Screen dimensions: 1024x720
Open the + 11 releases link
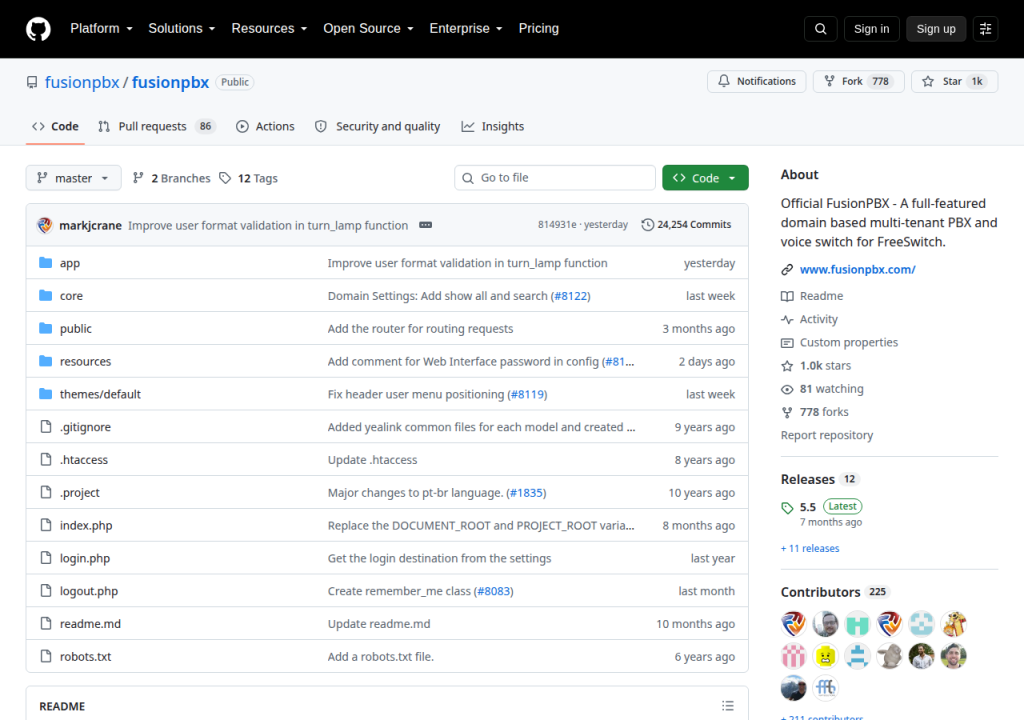(810, 548)
